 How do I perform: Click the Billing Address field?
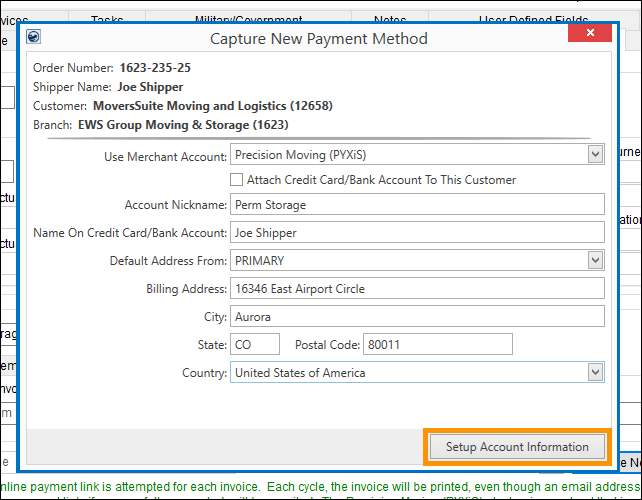[x=417, y=289]
